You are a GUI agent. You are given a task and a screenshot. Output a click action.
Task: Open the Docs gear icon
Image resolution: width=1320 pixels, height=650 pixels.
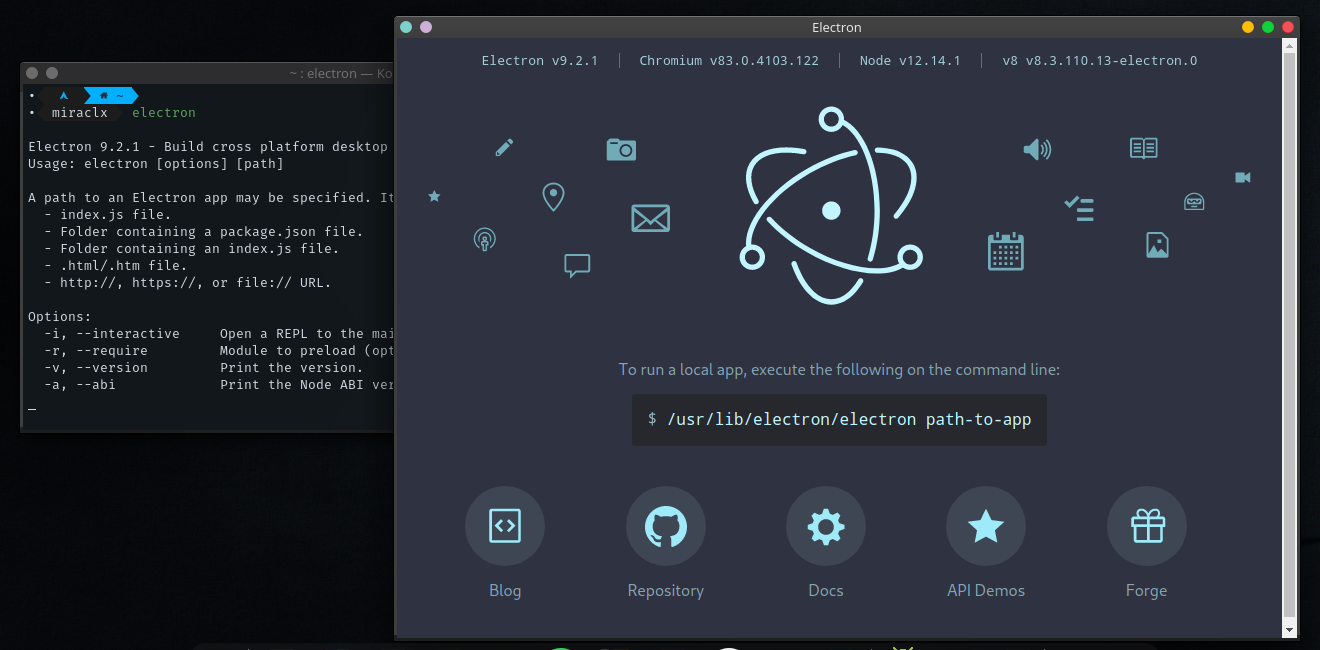(x=826, y=526)
